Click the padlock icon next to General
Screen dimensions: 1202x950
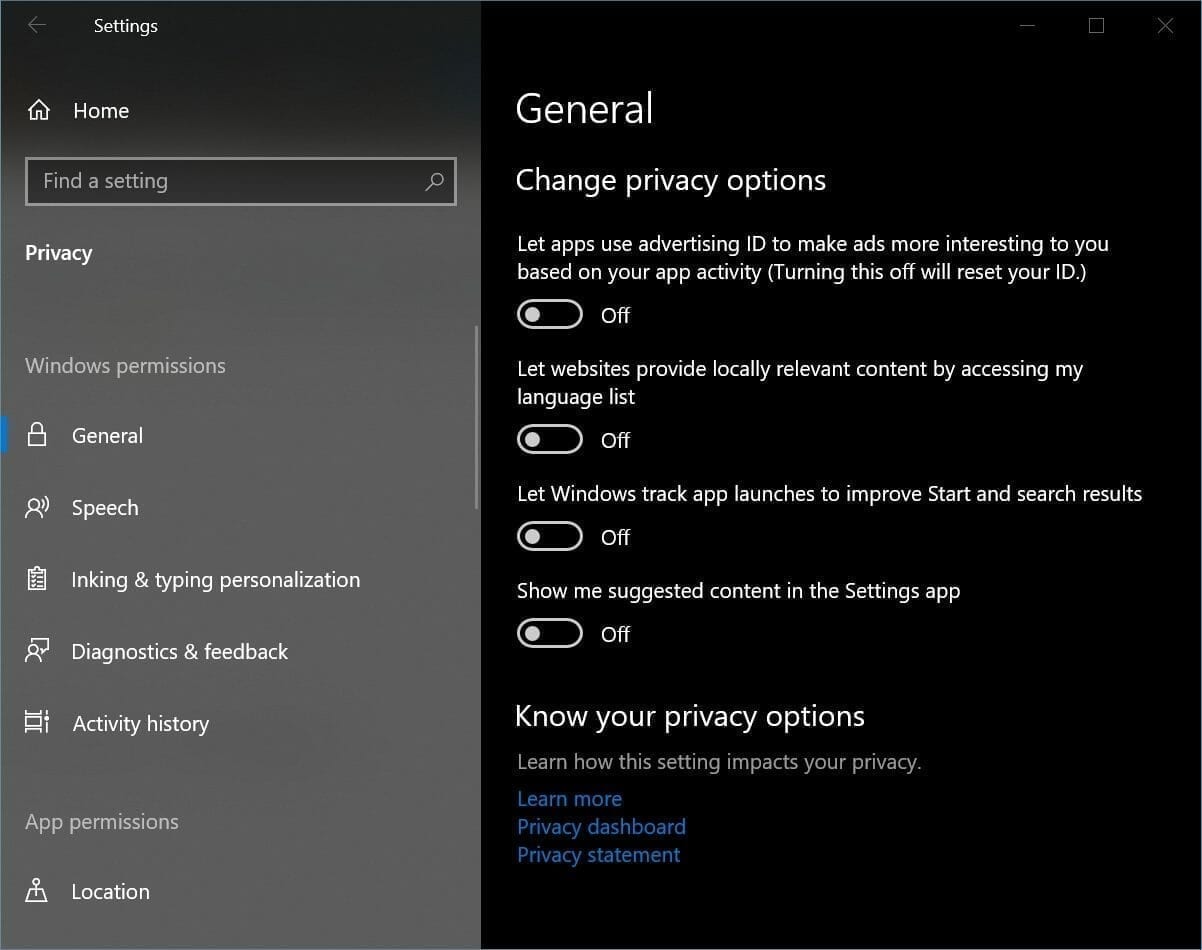[37, 435]
